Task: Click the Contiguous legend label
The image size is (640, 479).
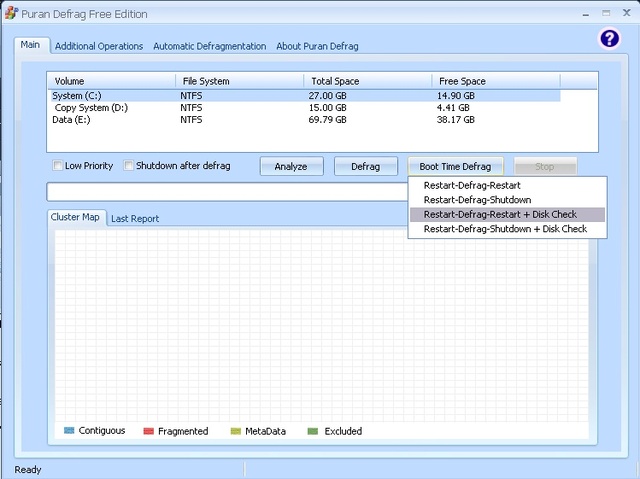Action: tap(102, 430)
